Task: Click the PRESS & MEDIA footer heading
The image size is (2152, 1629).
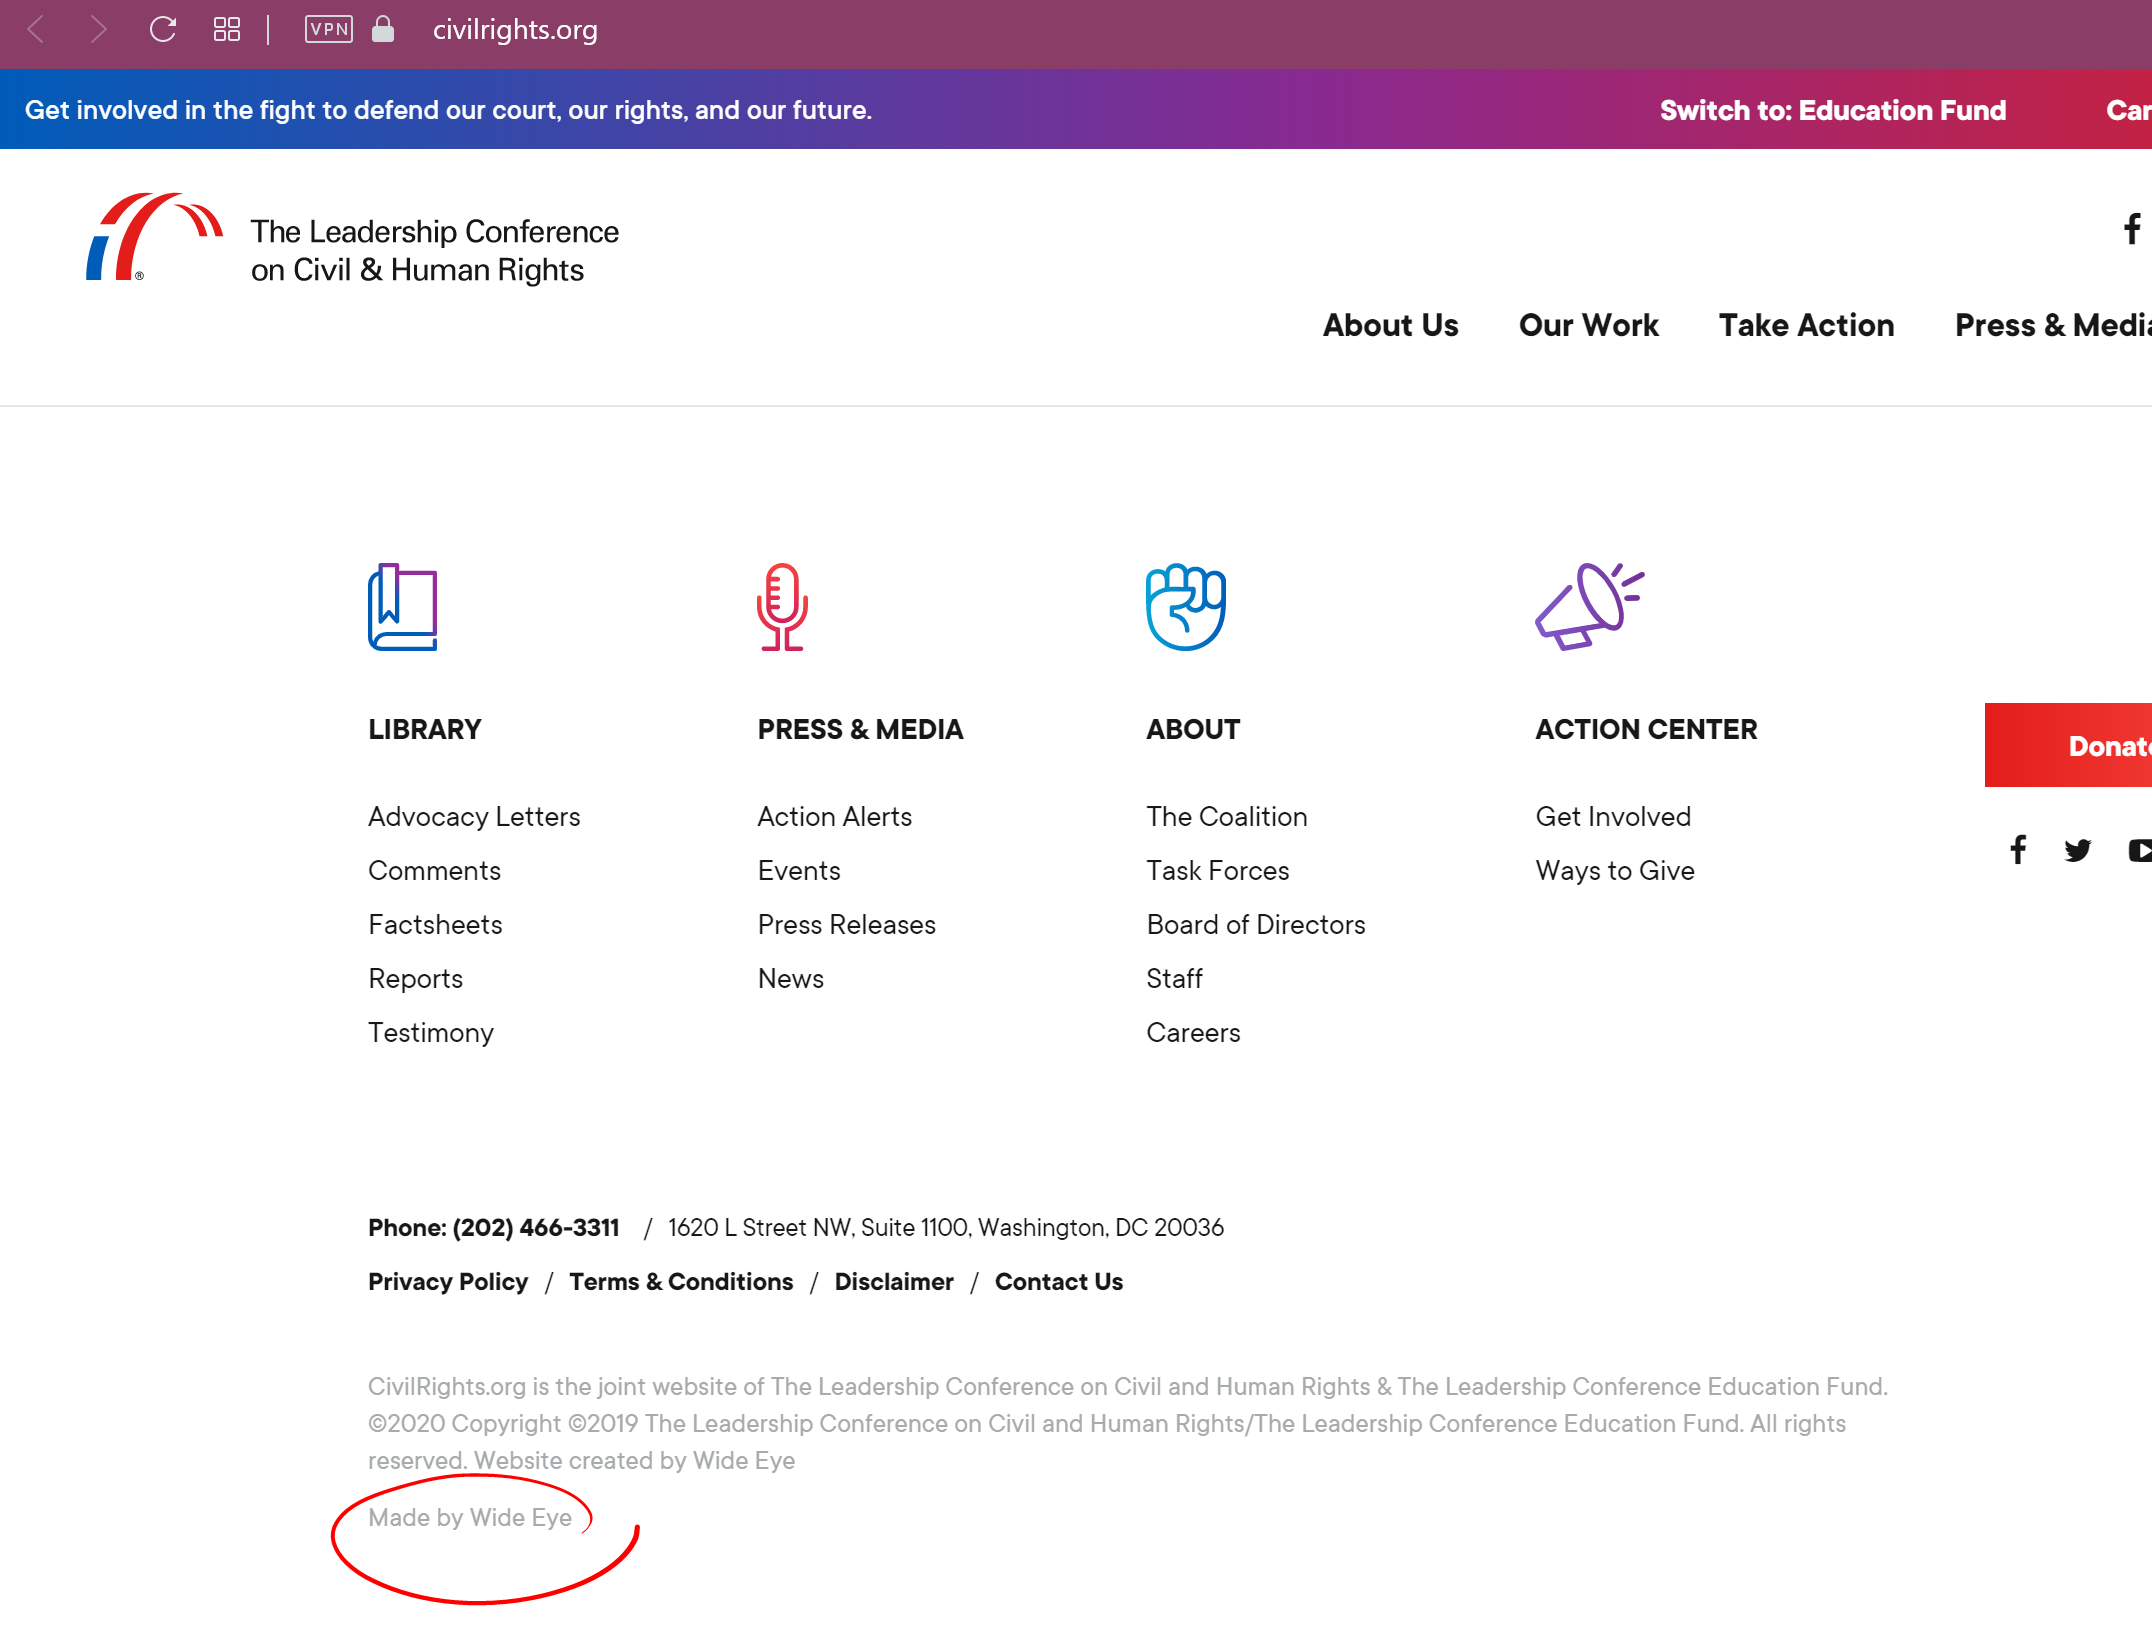Action: [x=860, y=729]
